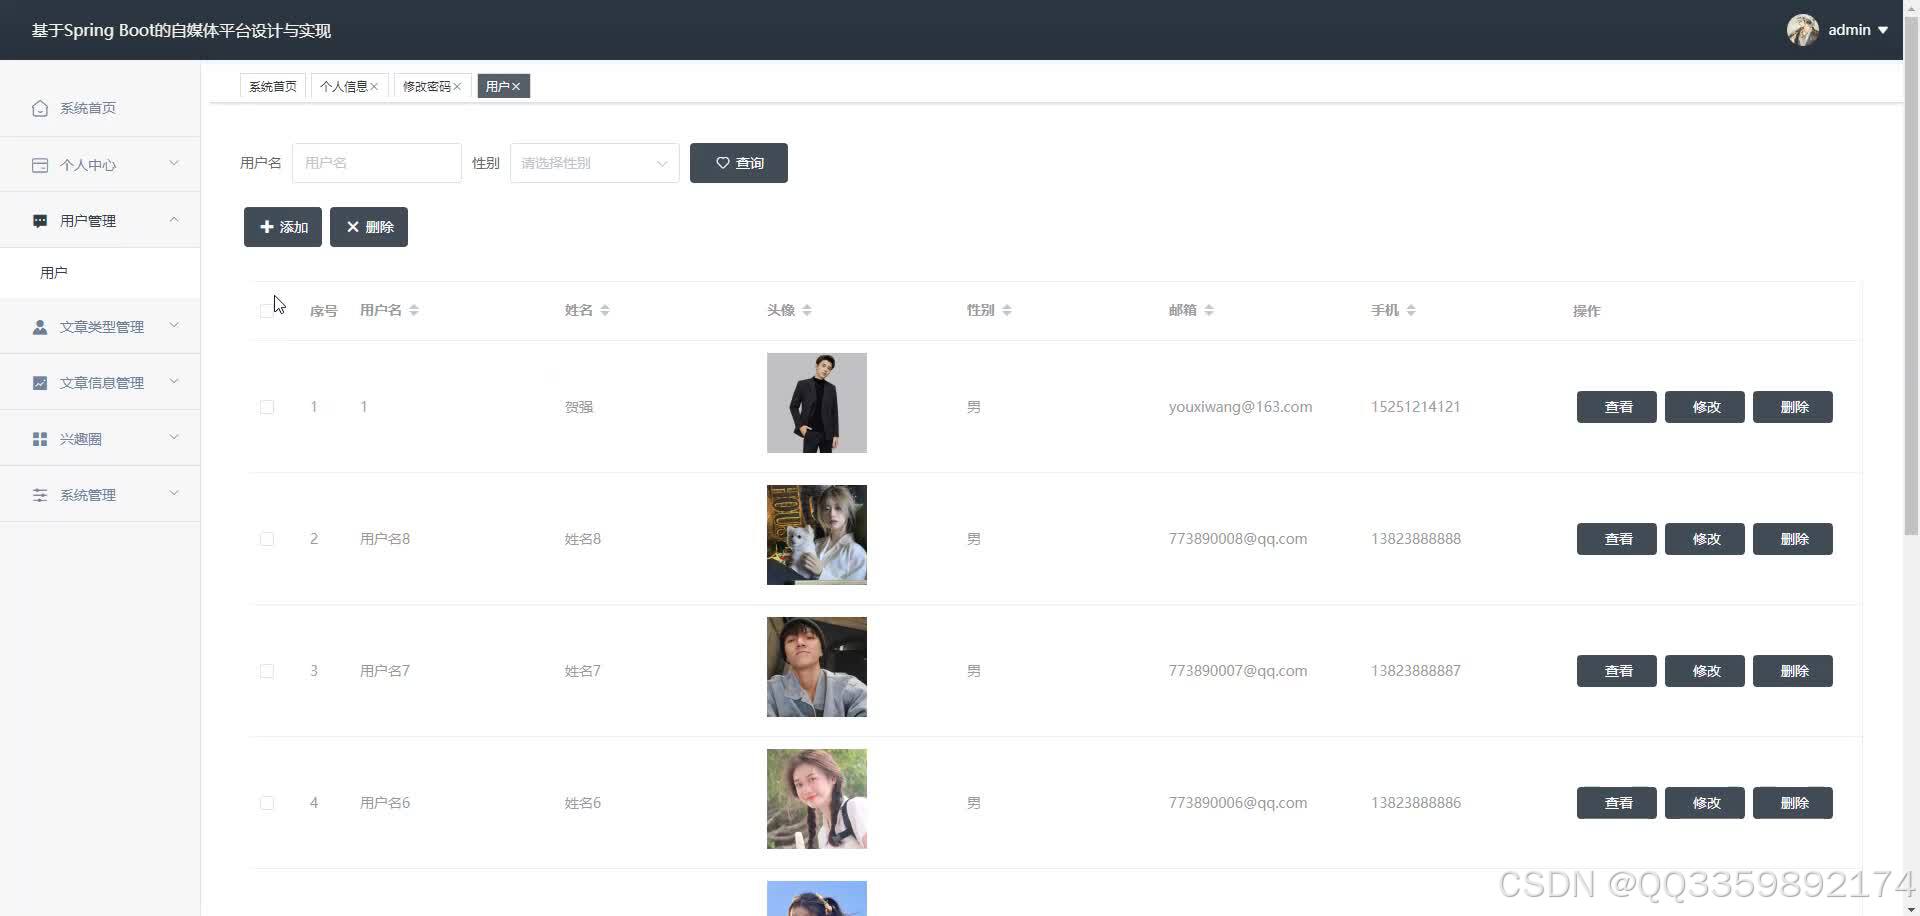This screenshot has height=916, width=1920.
Task: Click the 系统管理 sliders icon
Action: point(40,495)
